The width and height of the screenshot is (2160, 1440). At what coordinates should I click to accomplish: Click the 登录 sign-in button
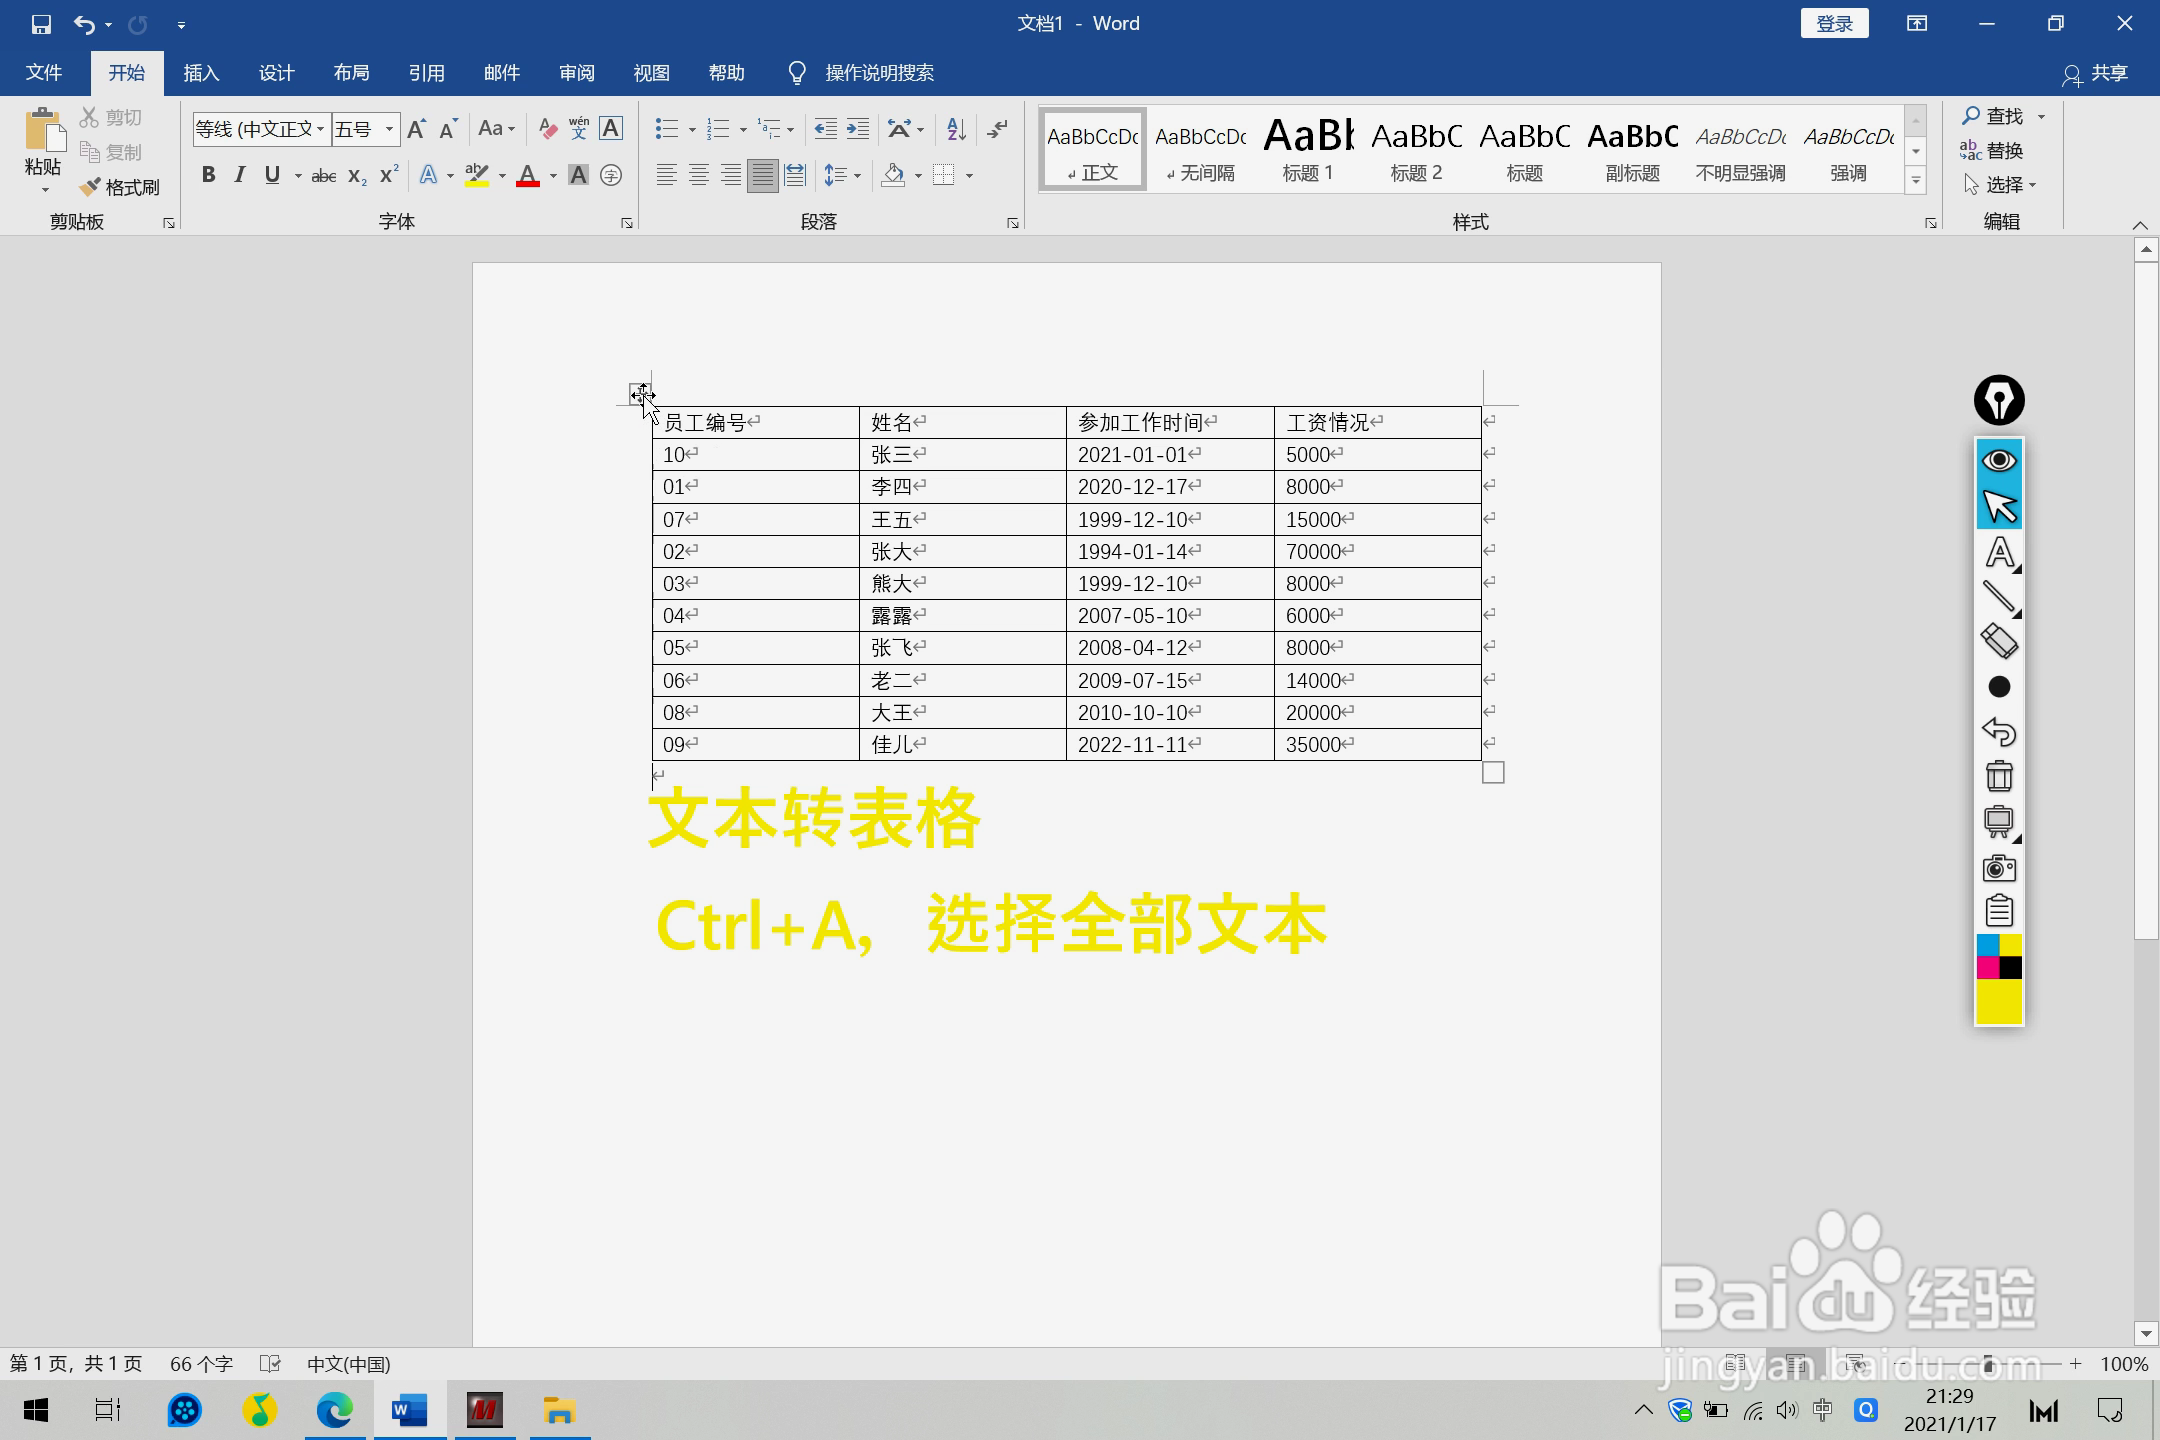point(1834,22)
